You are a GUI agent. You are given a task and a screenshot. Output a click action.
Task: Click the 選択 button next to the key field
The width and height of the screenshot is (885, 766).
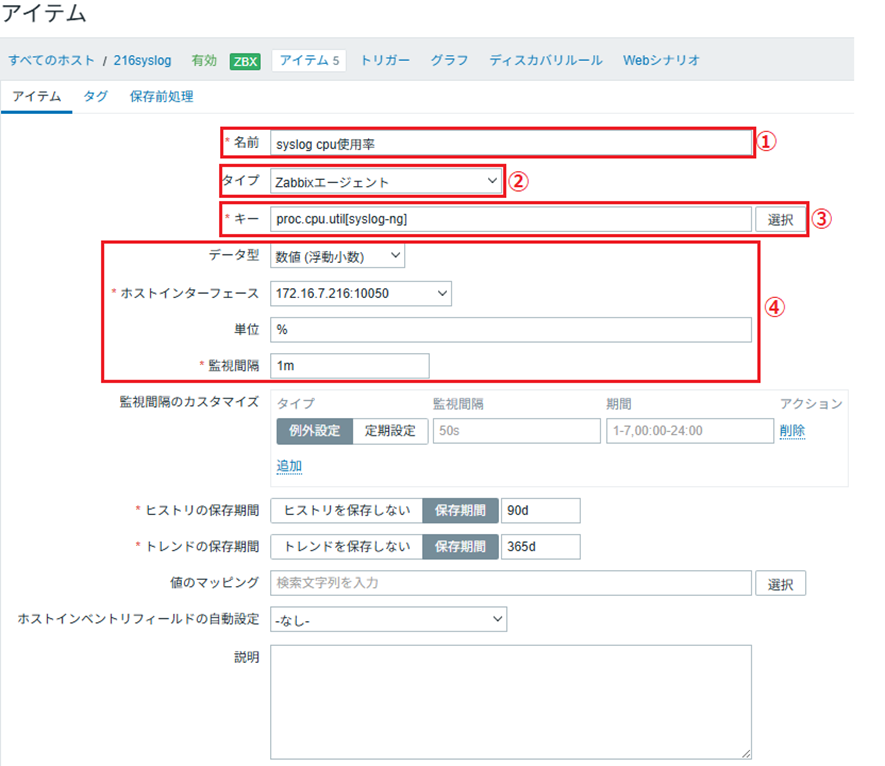781,219
